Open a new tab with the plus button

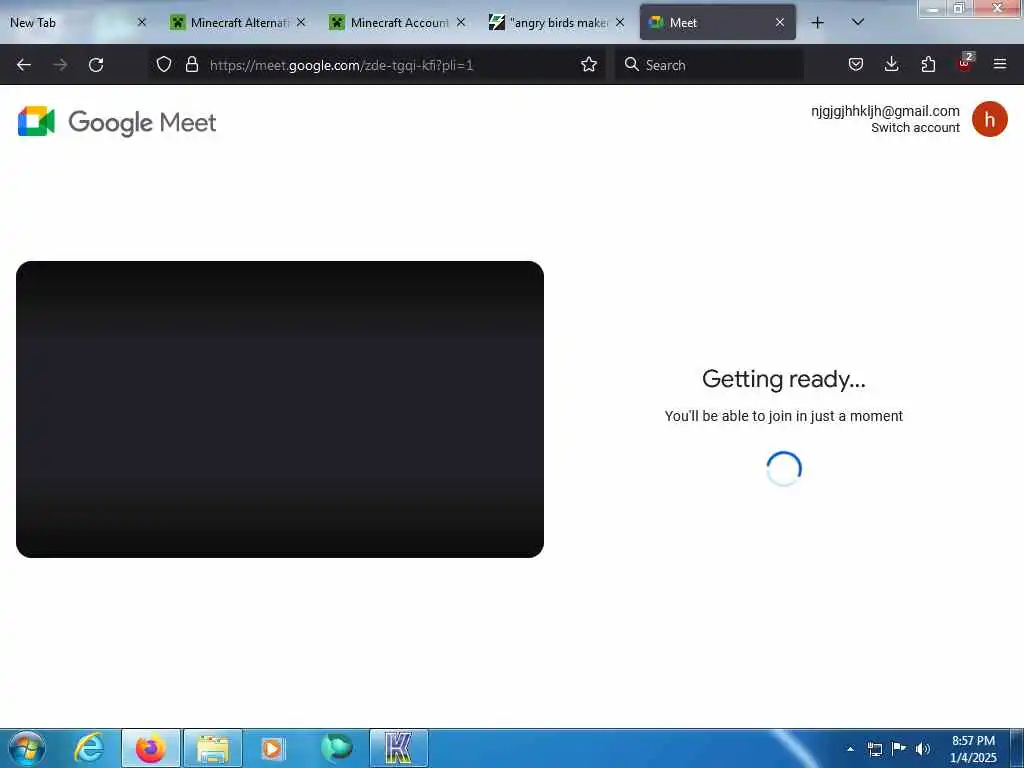tap(817, 23)
